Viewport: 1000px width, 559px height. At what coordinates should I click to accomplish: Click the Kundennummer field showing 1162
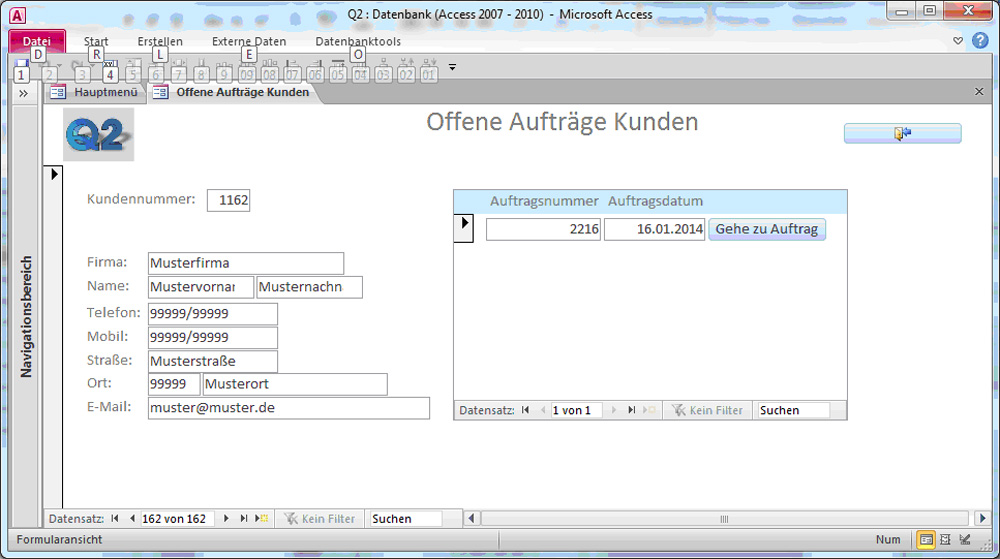pos(228,200)
